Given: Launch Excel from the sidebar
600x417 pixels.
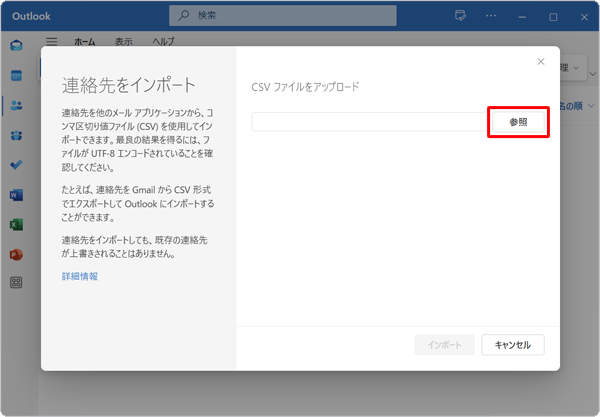Looking at the screenshot, I should tap(16, 225).
